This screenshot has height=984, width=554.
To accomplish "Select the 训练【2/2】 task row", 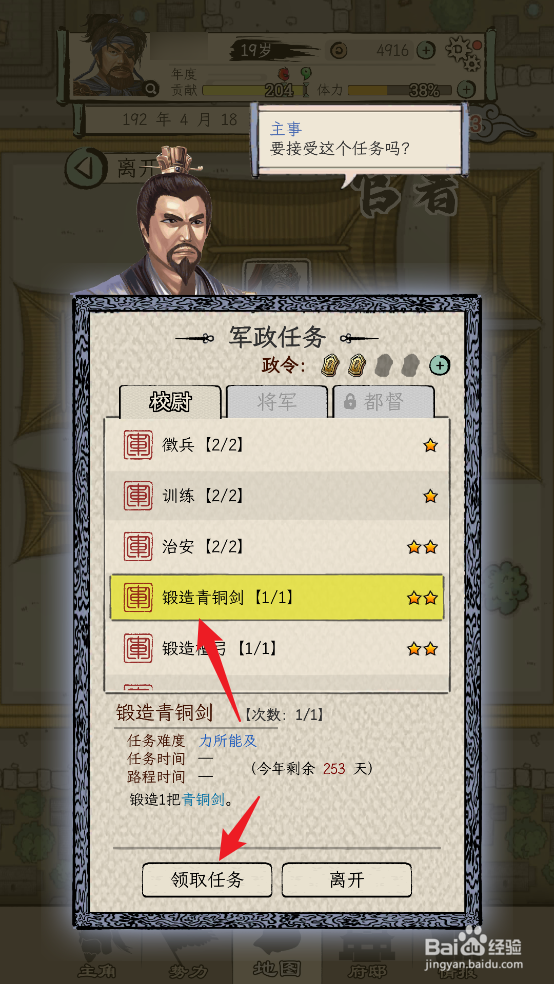I will point(277,496).
